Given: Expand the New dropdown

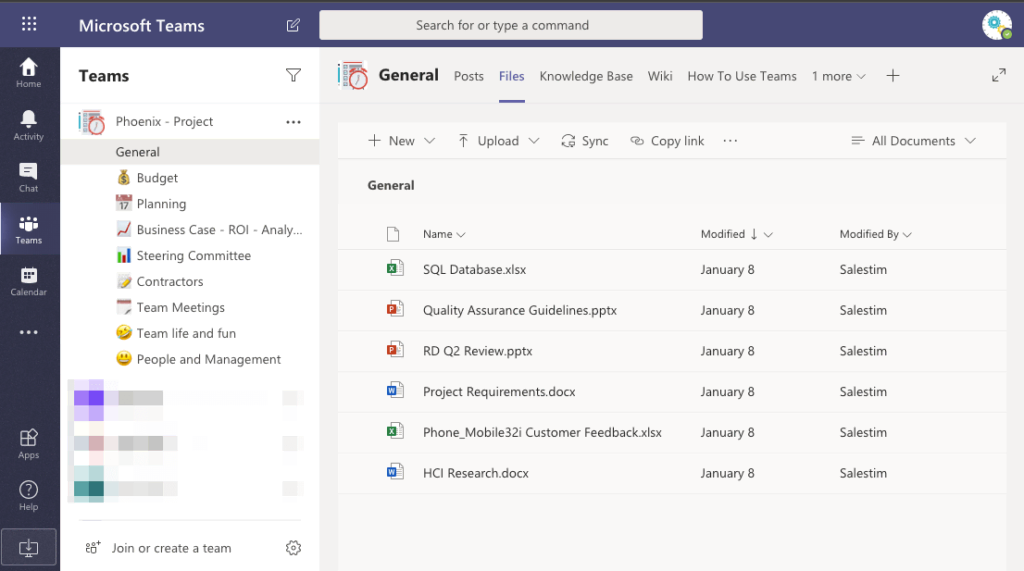Looking at the screenshot, I should (429, 141).
